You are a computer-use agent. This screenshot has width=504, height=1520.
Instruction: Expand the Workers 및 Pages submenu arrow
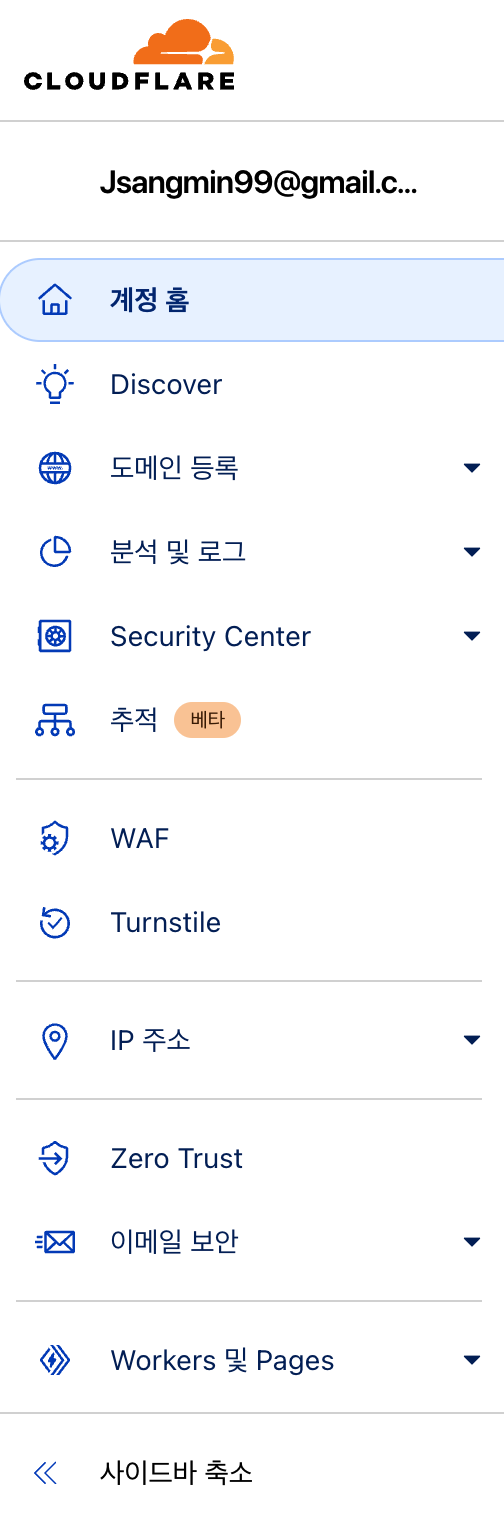click(x=472, y=1360)
